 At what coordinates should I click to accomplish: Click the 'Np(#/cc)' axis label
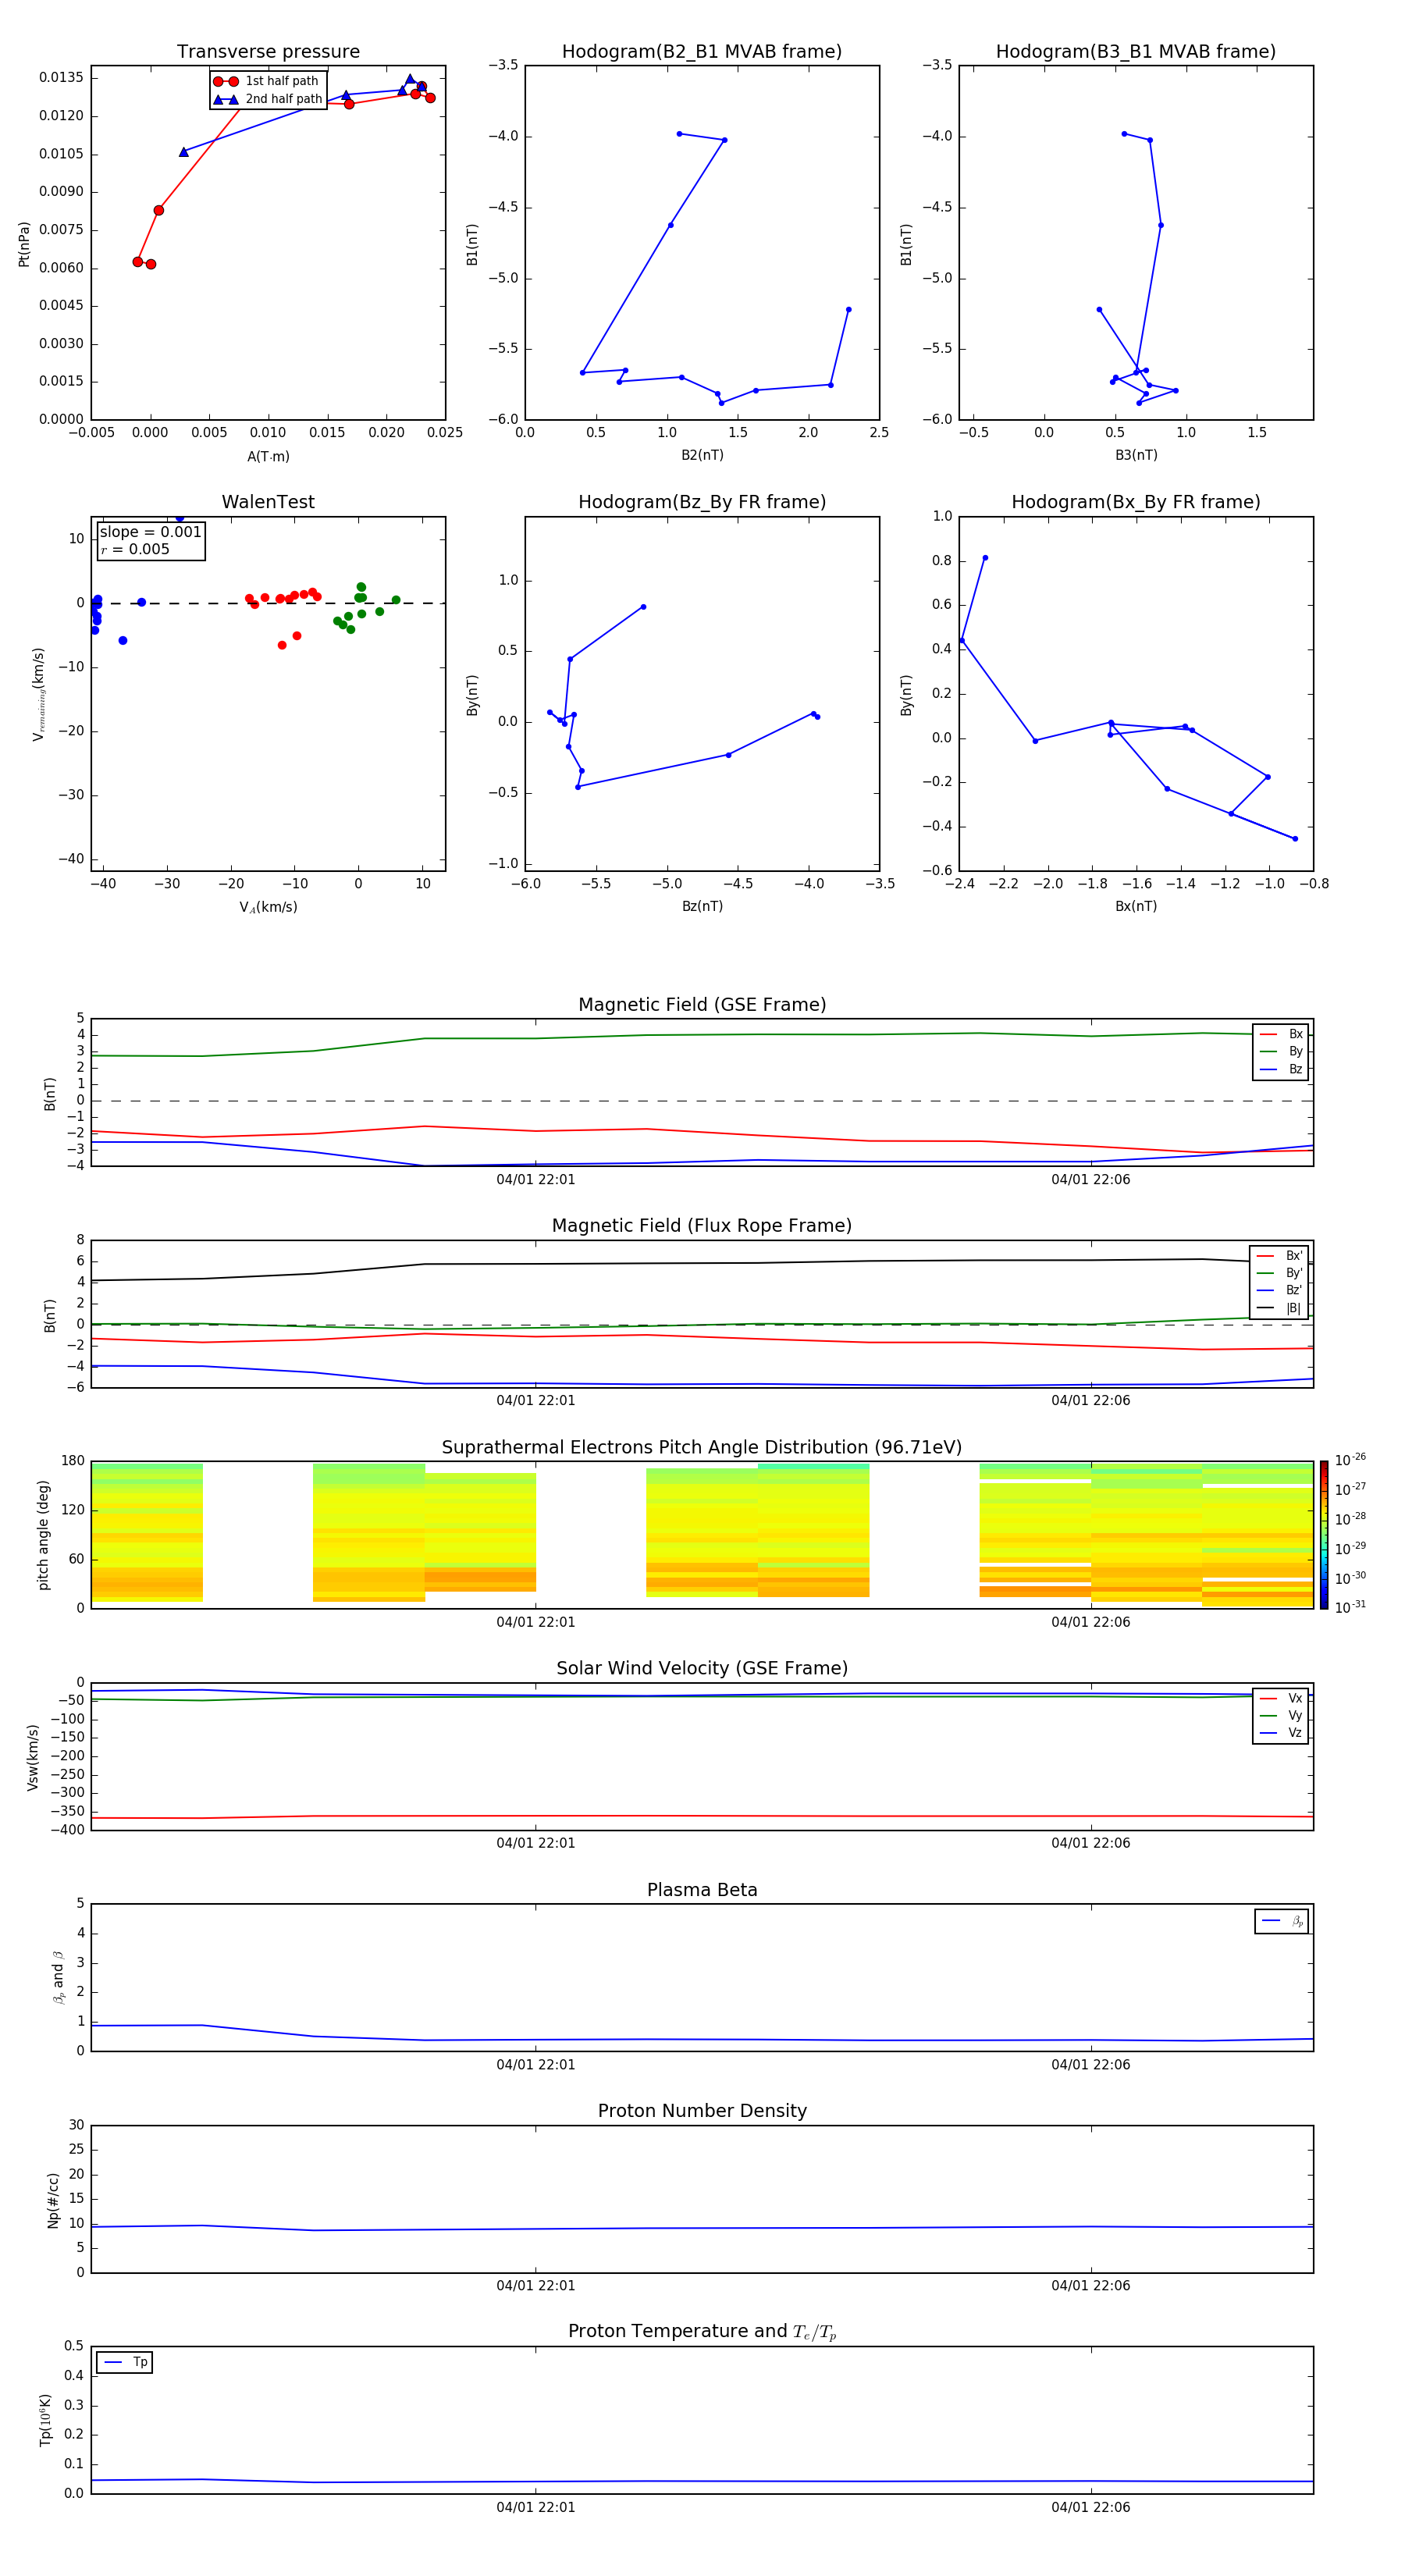pos(53,2200)
